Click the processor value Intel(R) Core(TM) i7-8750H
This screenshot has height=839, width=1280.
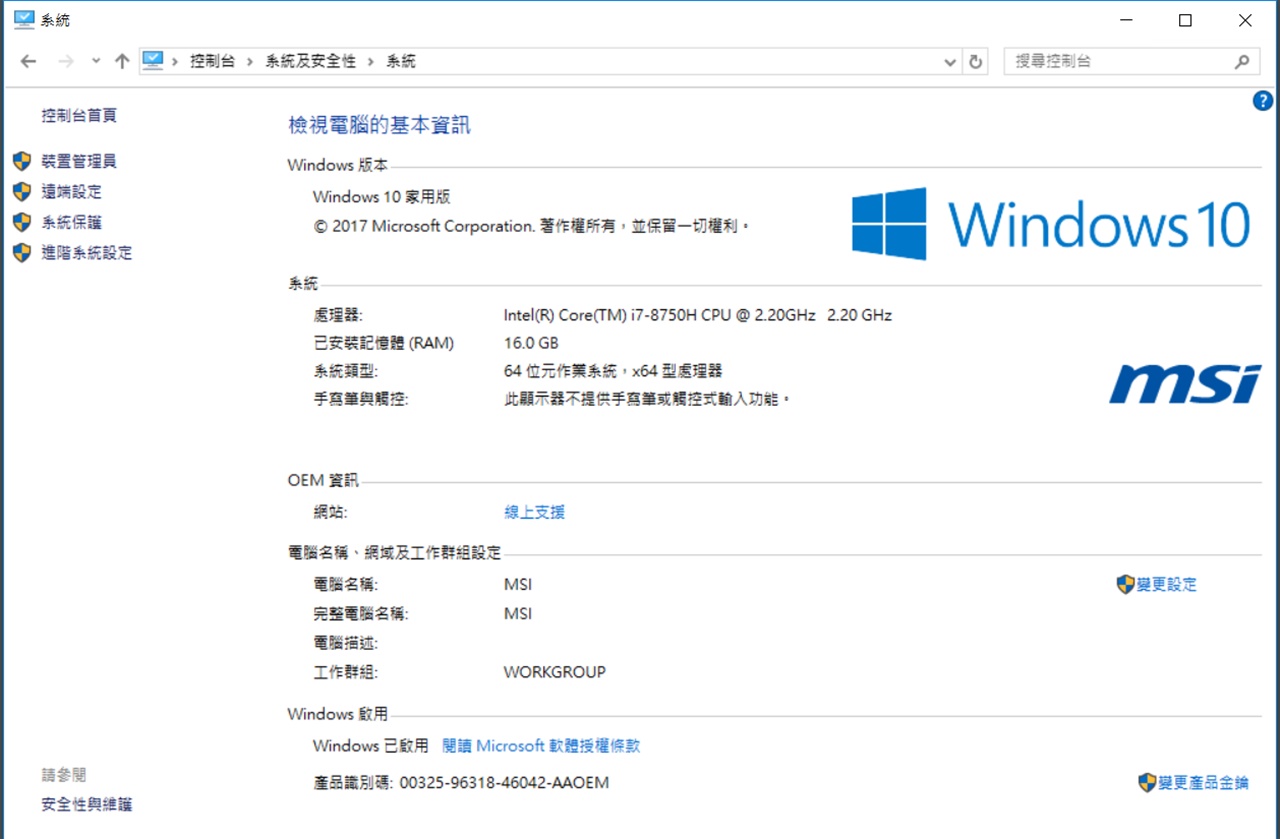(697, 315)
